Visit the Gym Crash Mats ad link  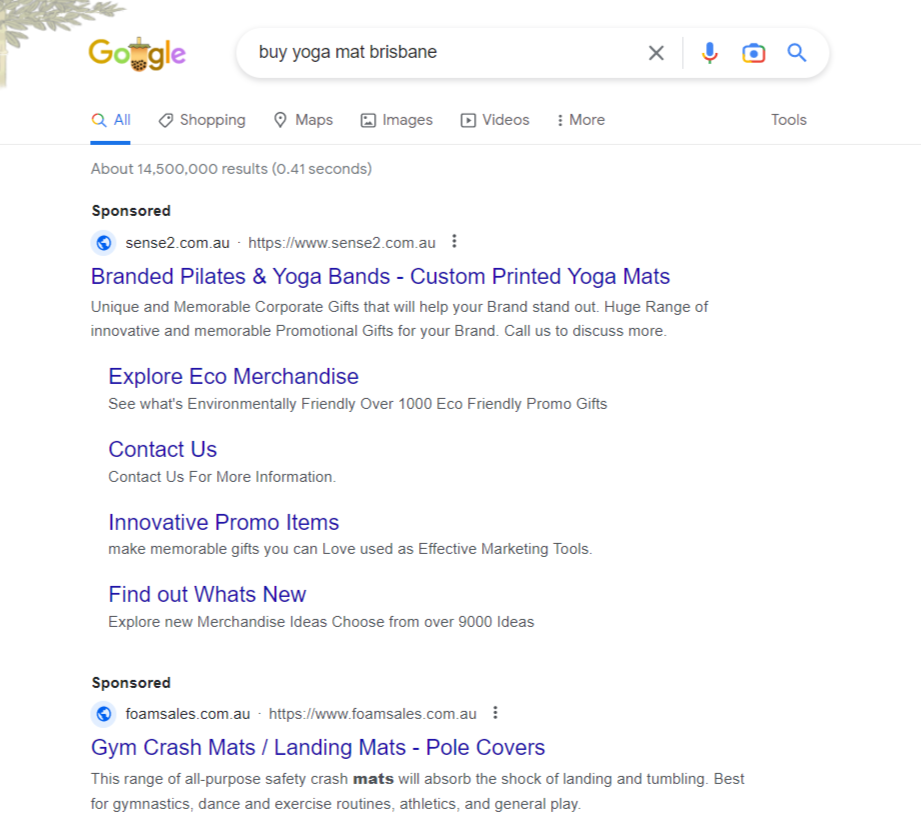tap(317, 747)
